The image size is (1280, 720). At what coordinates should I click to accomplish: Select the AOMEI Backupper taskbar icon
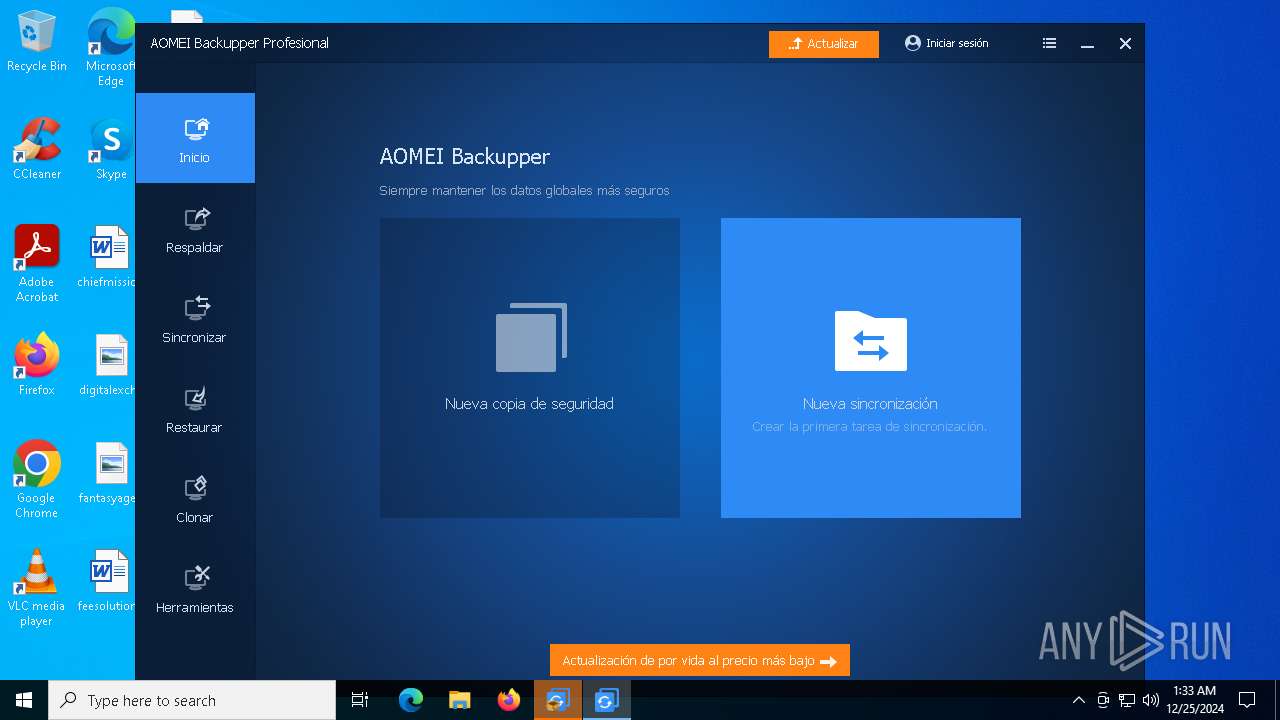pyautogui.click(x=607, y=700)
